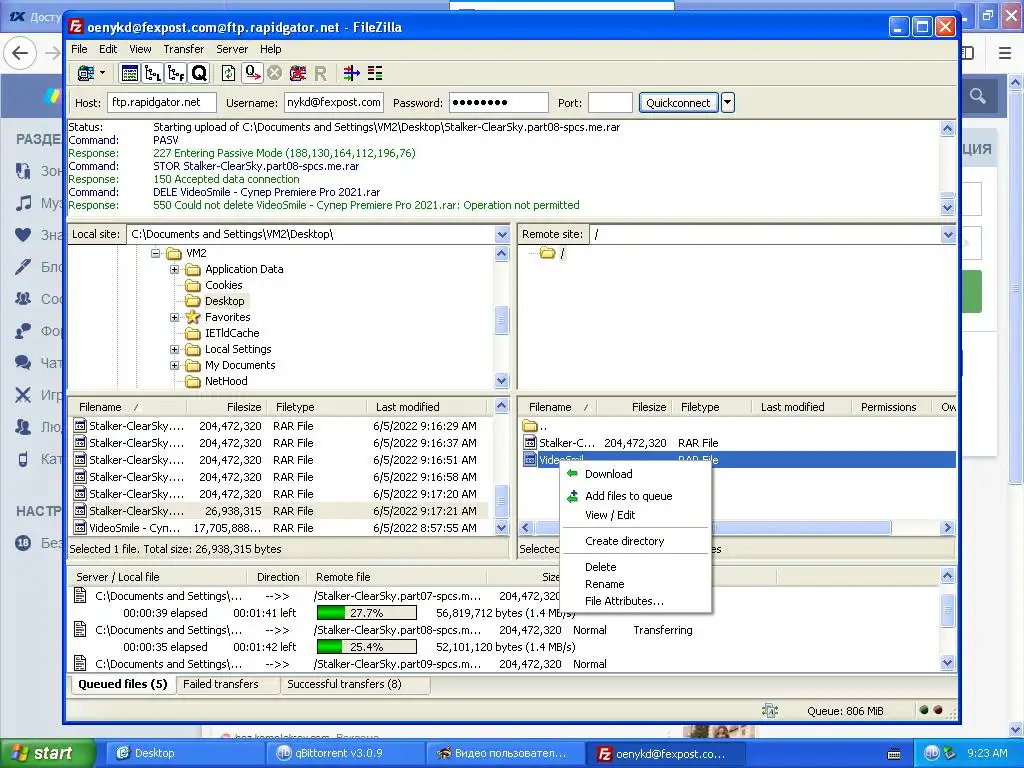Image resolution: width=1024 pixels, height=768 pixels.
Task: Toggle local directory tree view
Action: 153,73
